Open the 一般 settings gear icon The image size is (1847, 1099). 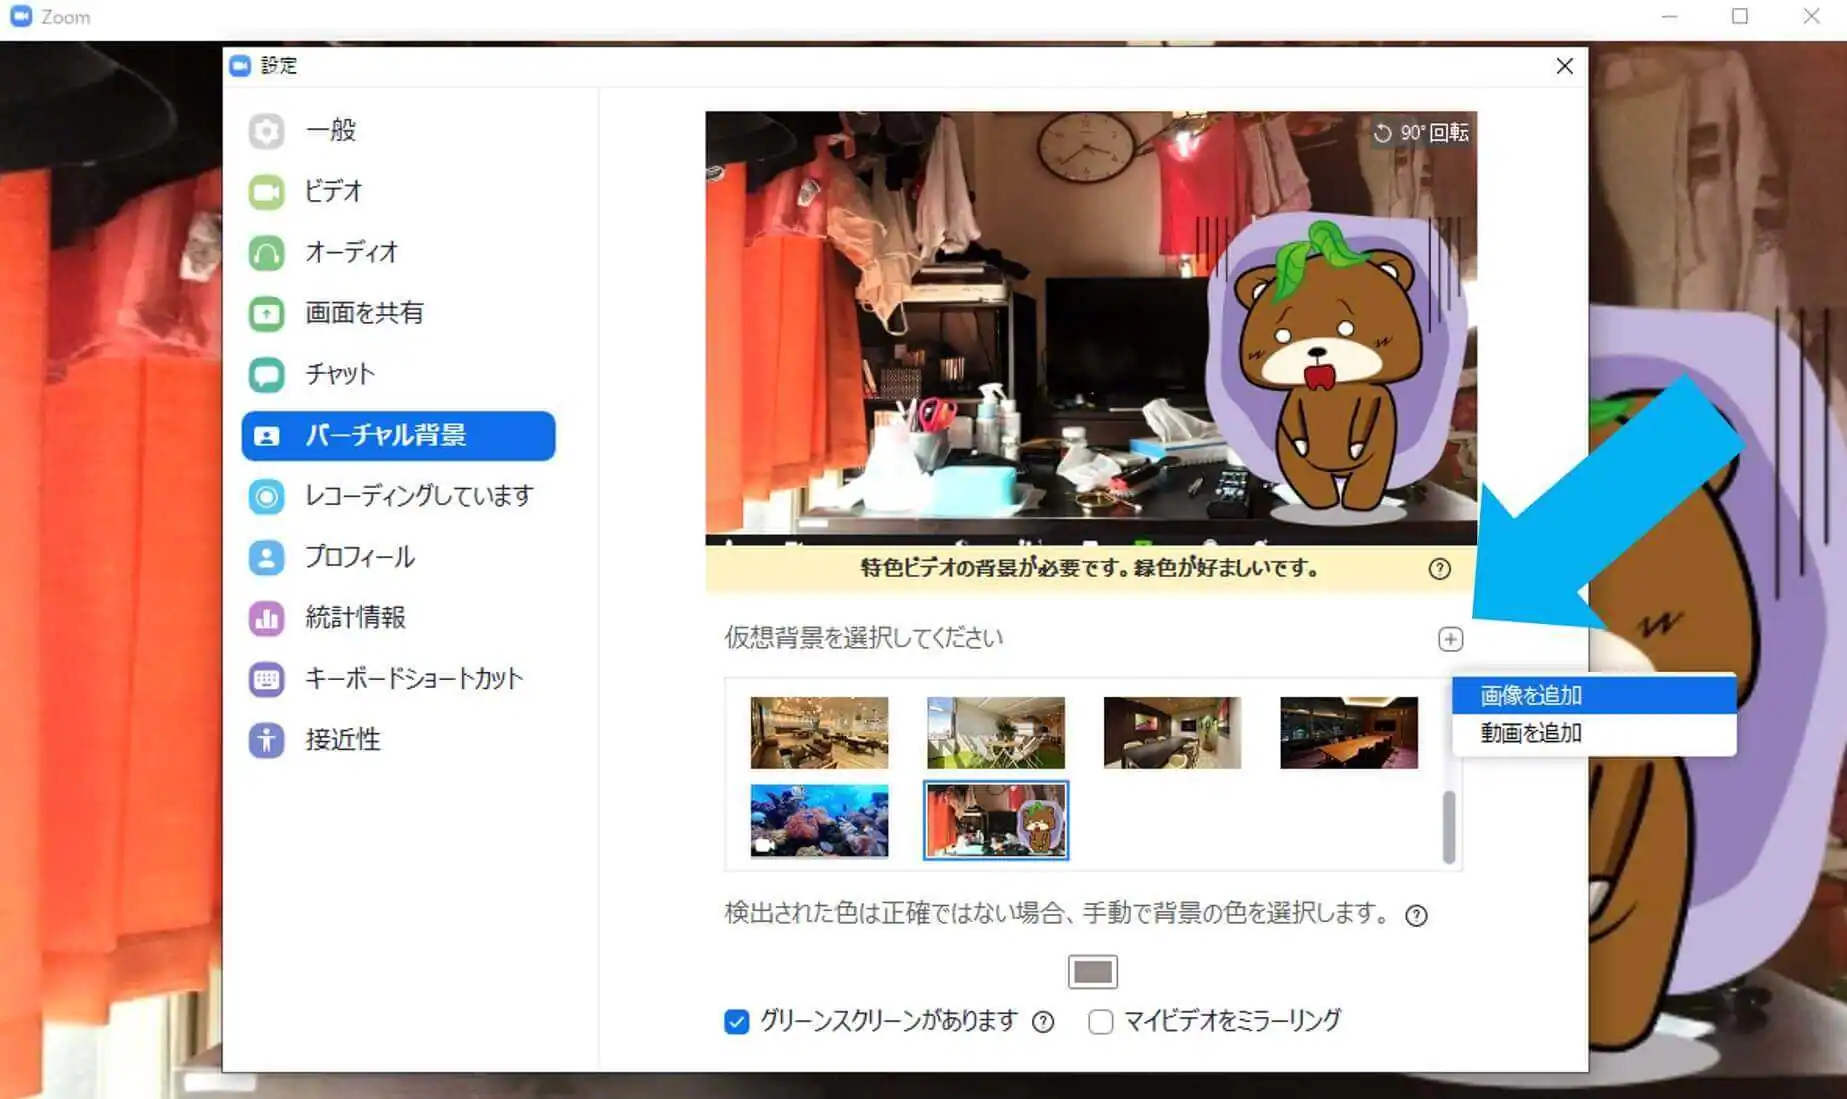266,131
